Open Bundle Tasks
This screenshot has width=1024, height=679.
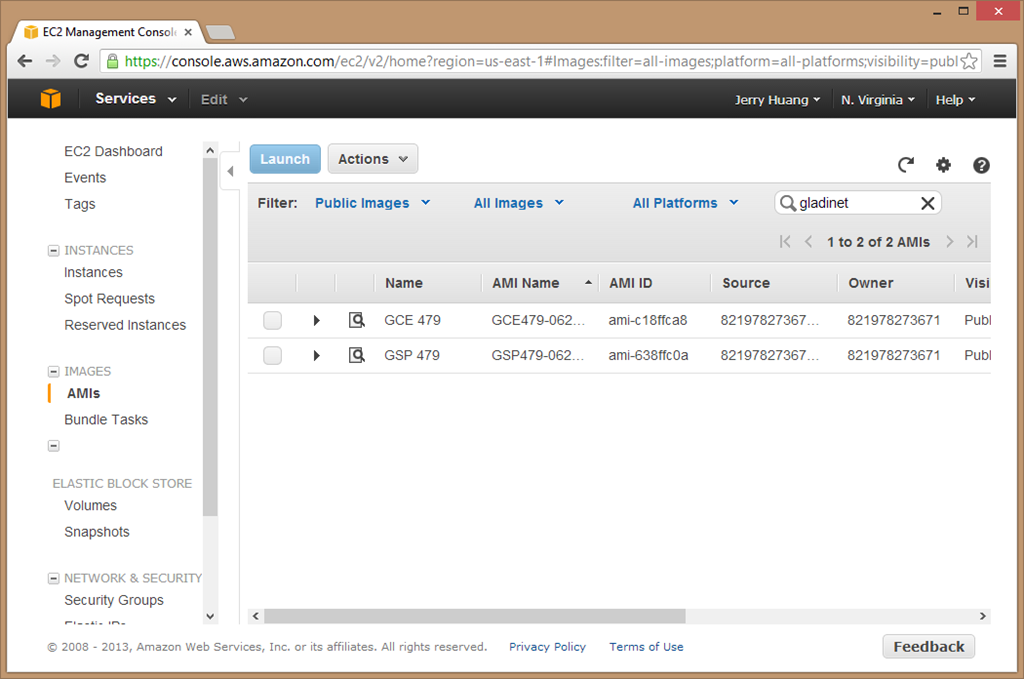pyautogui.click(x=106, y=420)
